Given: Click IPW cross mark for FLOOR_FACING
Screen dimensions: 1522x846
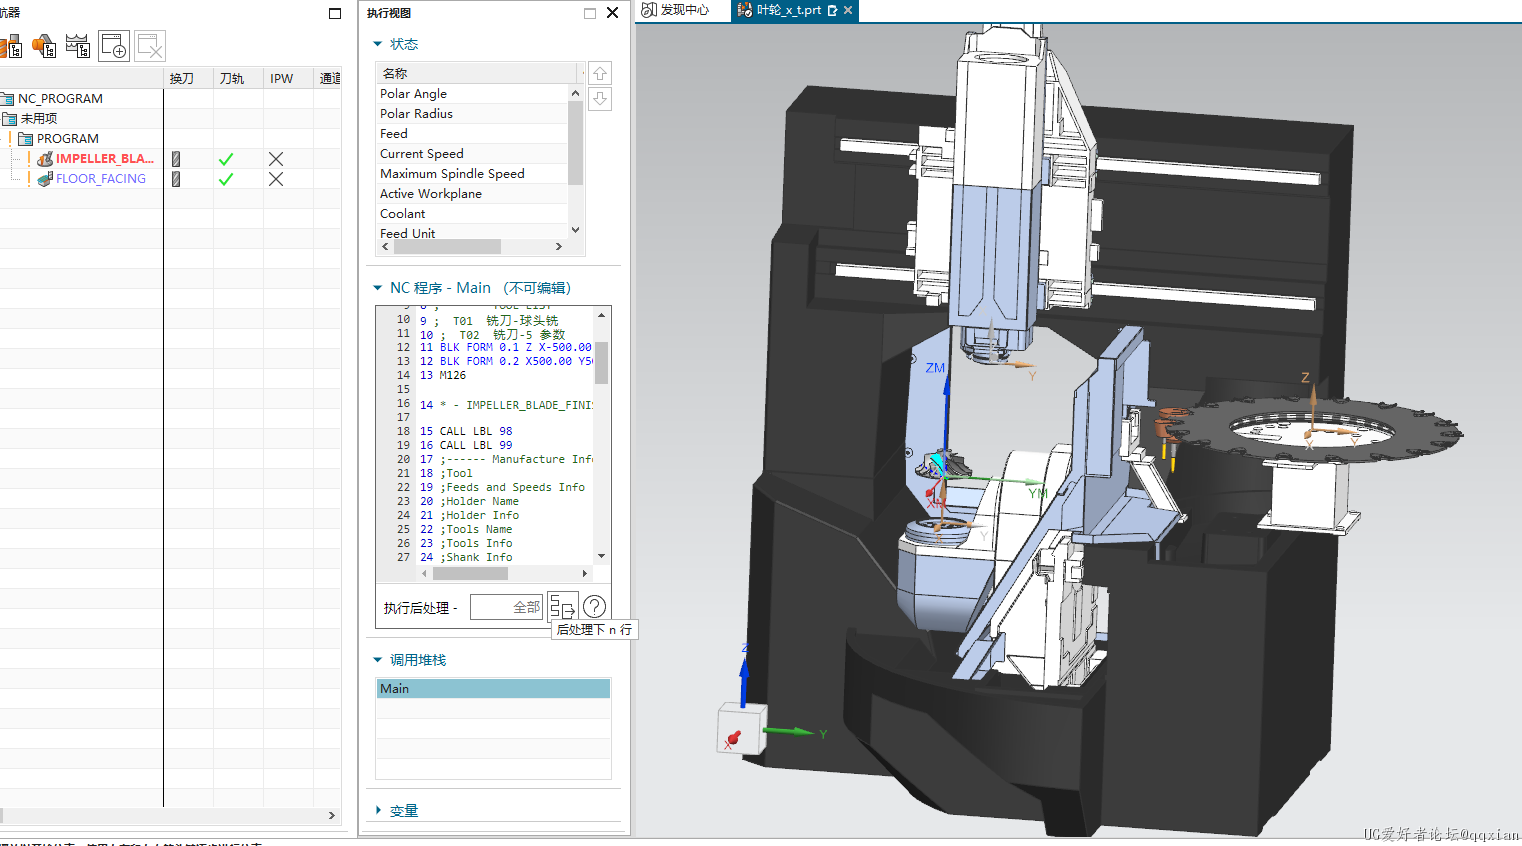Looking at the screenshot, I should pyautogui.click(x=276, y=179).
